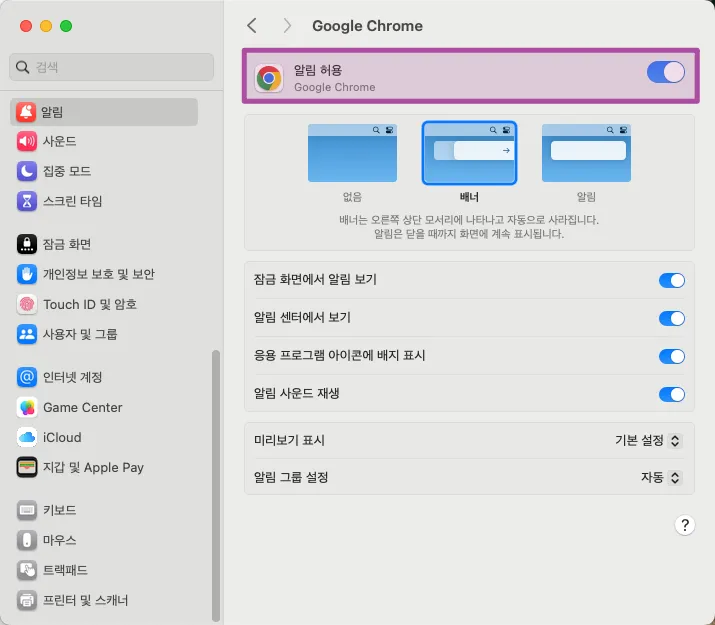Select 인터넷 계정 label in sidebar
The height and width of the screenshot is (625, 715).
(x=73, y=377)
